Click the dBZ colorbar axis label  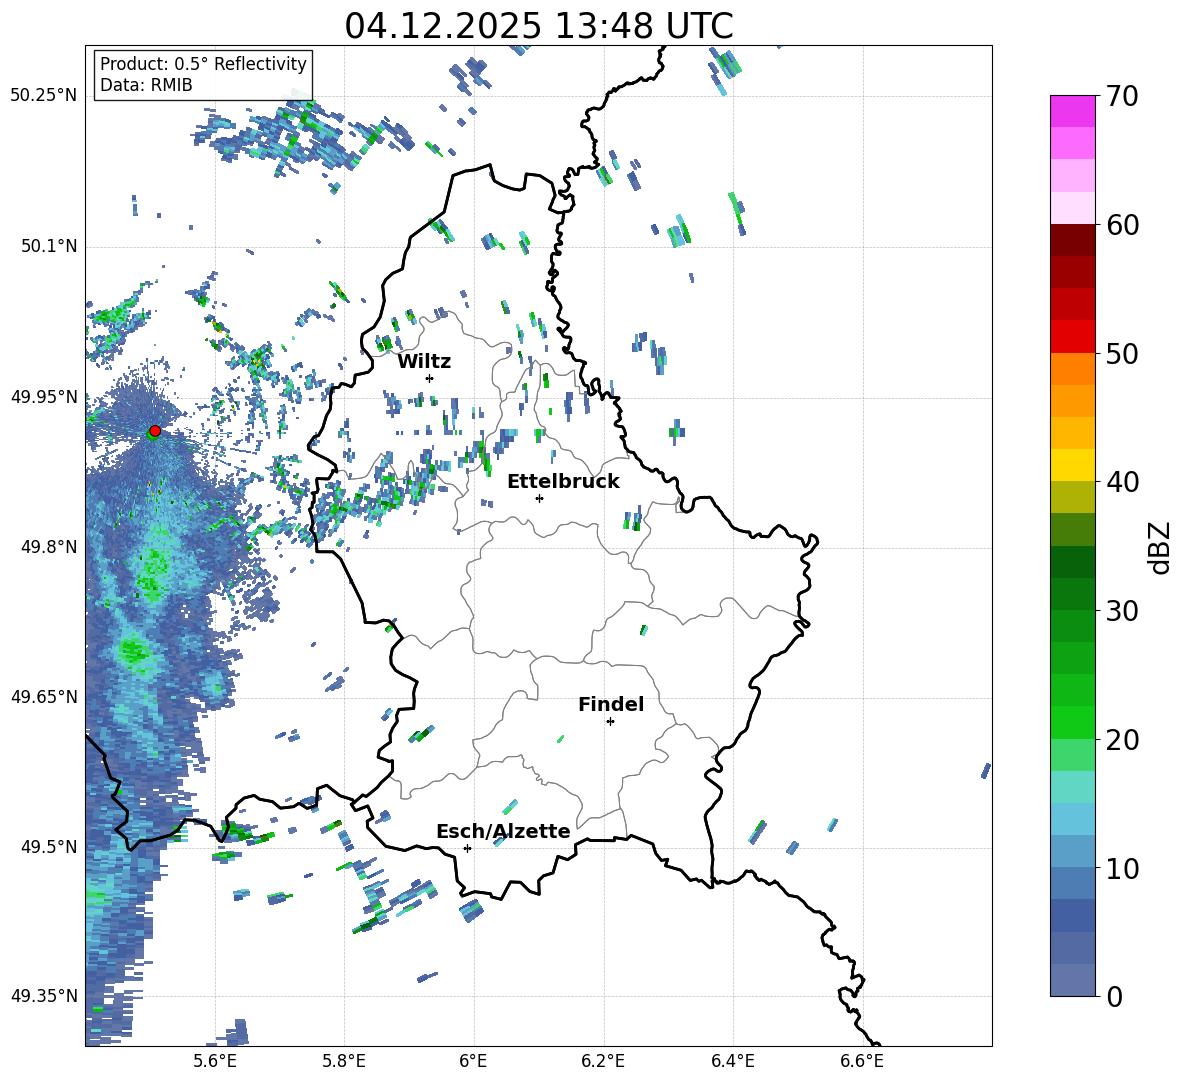click(x=1160, y=548)
